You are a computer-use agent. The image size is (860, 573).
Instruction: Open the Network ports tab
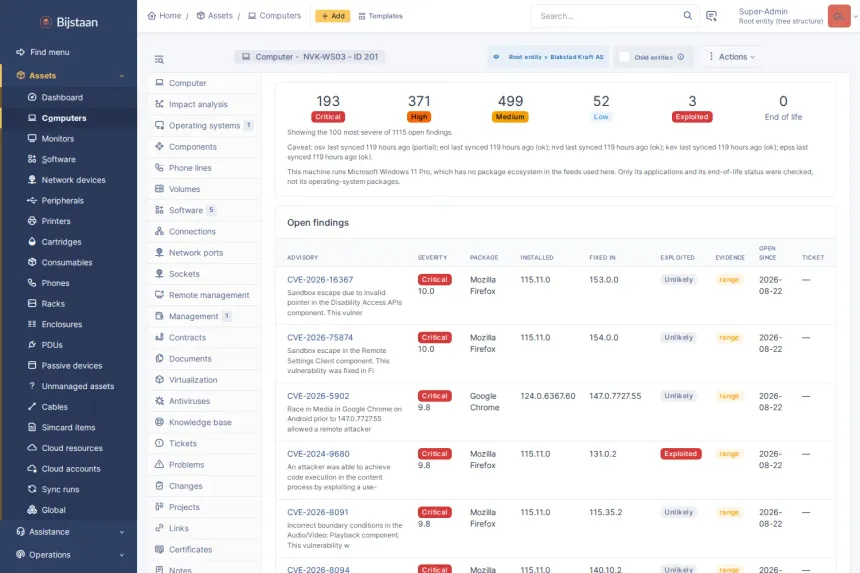[x=204, y=253]
